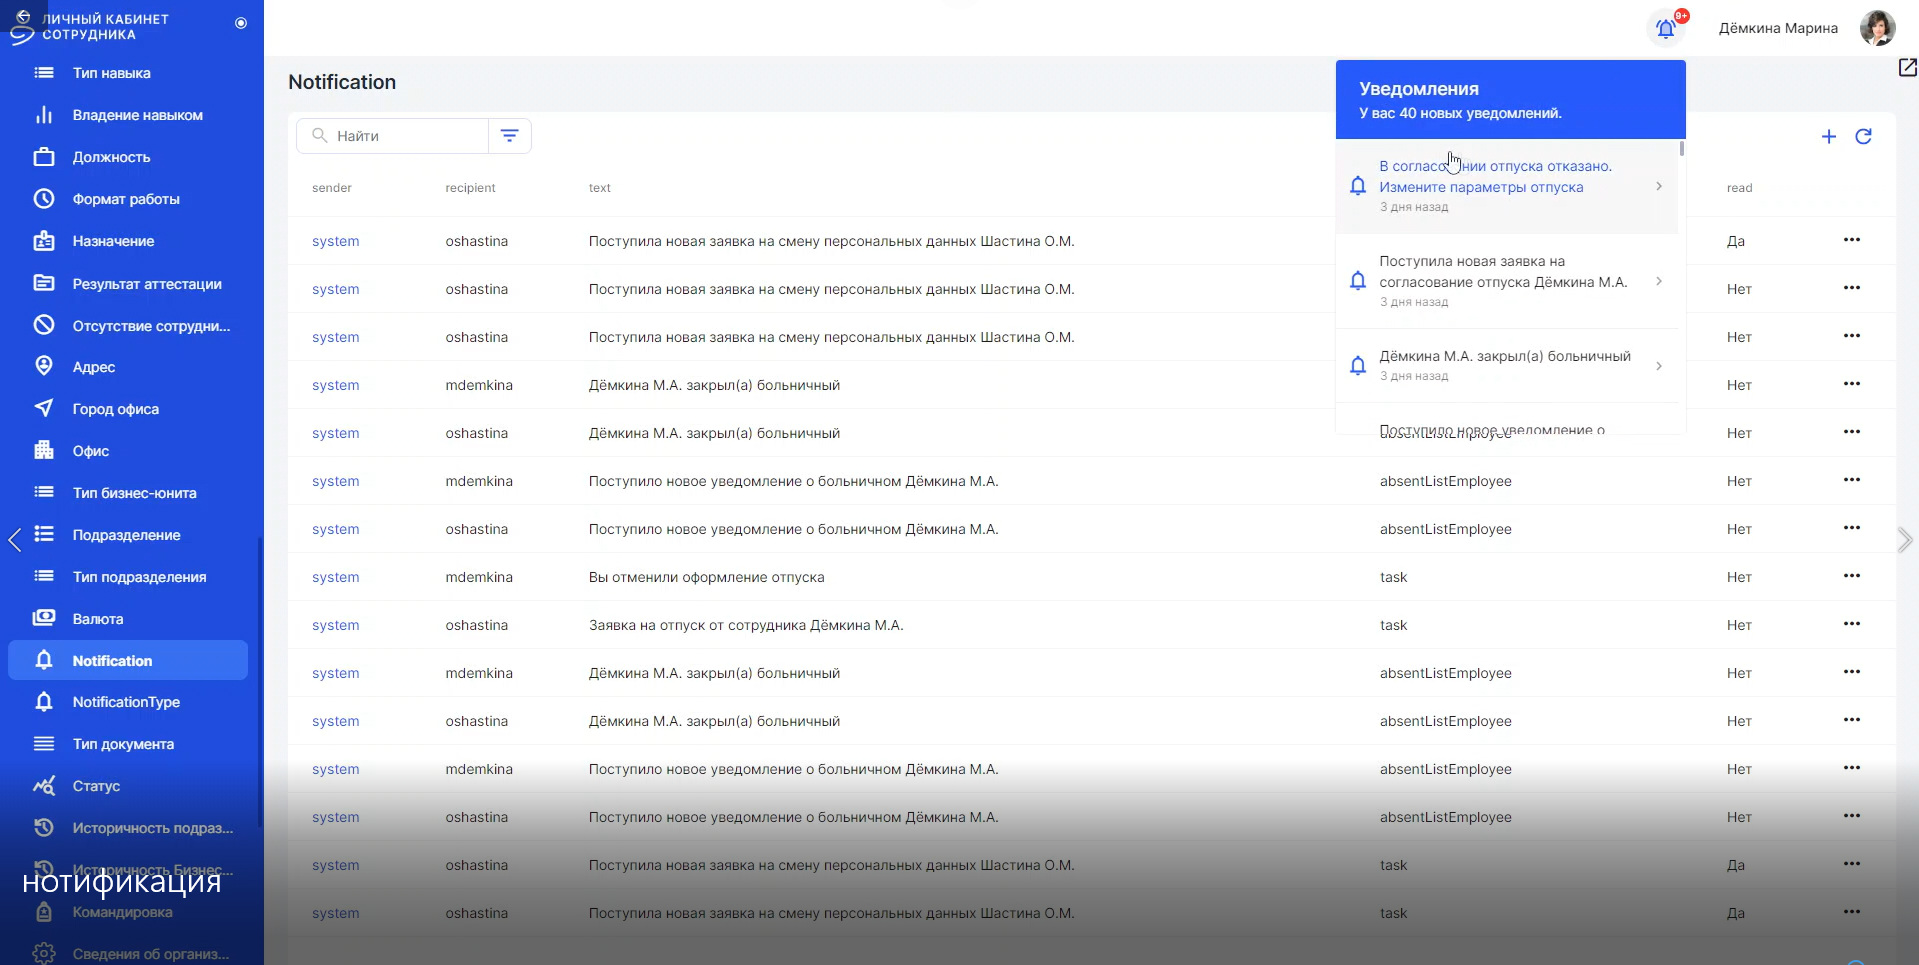Open notification В согласовании отпуска отказано
The image size is (1919, 965).
(1507, 186)
